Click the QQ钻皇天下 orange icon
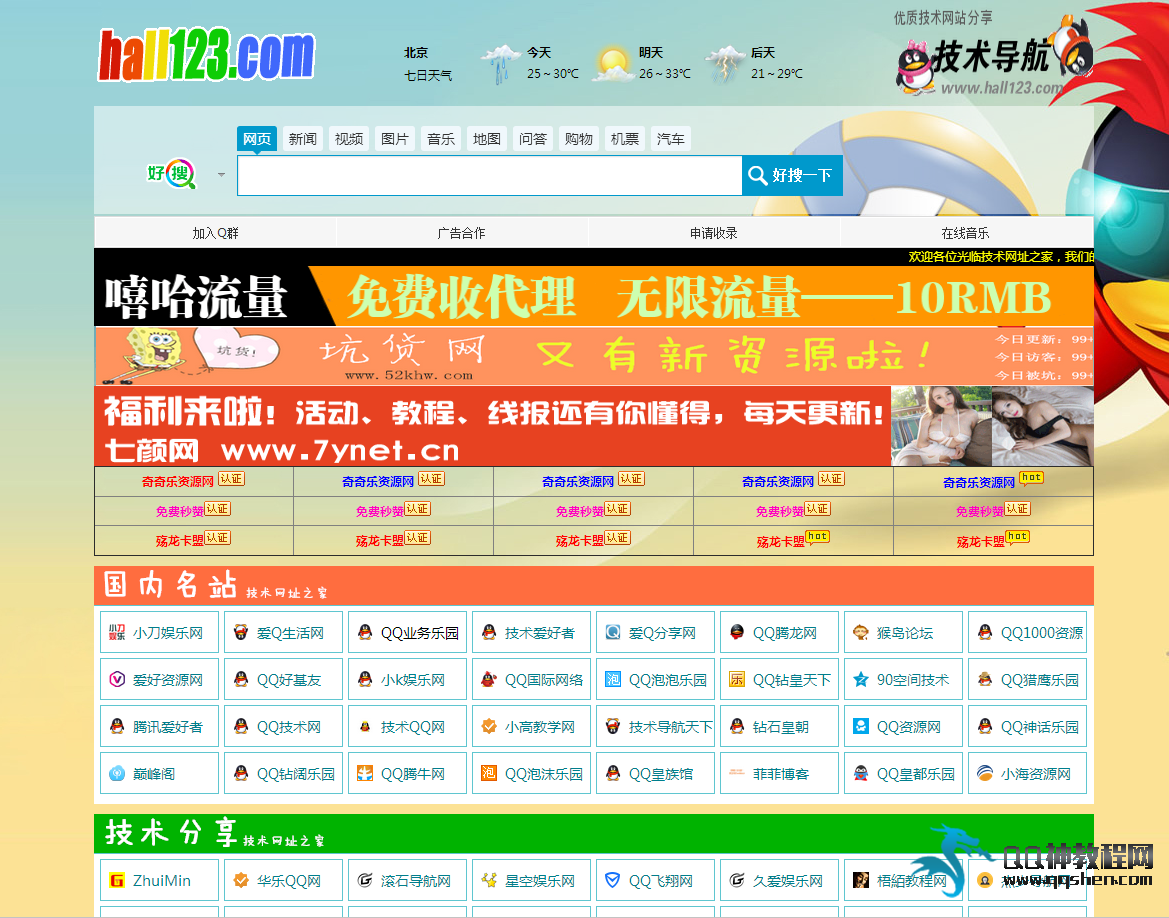This screenshot has width=1169, height=918. point(737,679)
